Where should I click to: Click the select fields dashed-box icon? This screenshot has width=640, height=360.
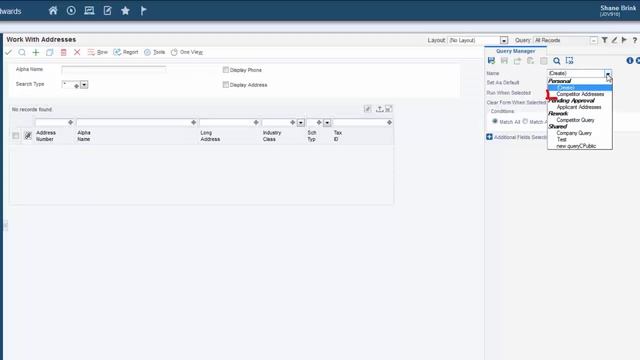click(570, 61)
